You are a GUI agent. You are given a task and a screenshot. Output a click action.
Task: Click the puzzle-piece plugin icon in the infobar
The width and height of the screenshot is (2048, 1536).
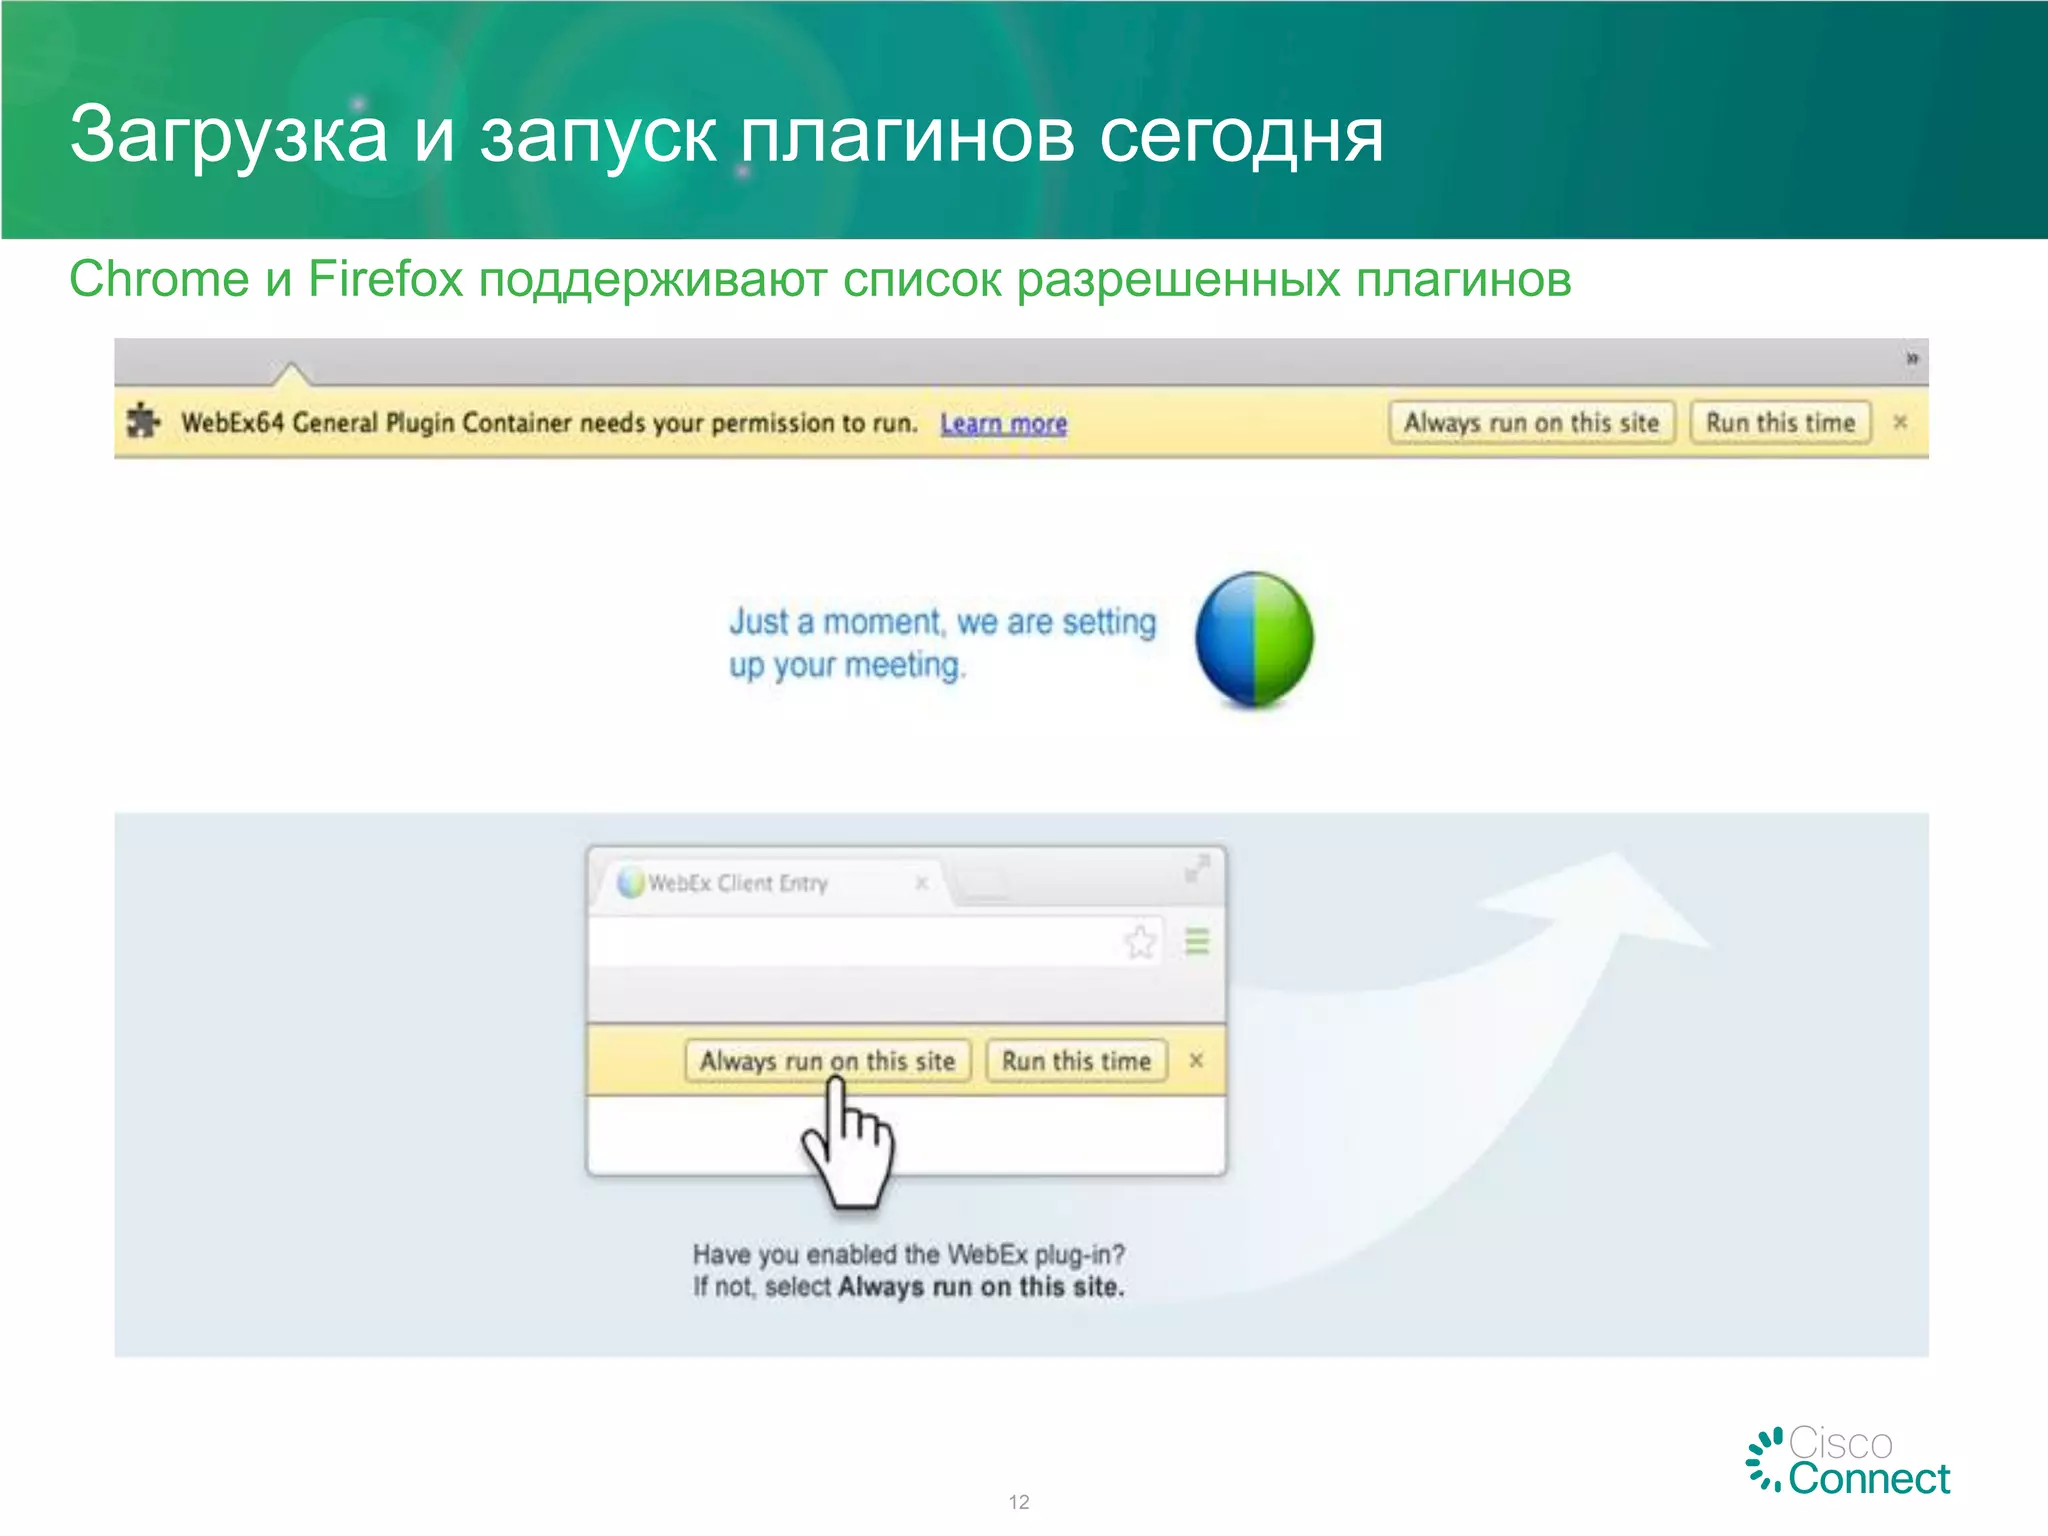point(143,420)
